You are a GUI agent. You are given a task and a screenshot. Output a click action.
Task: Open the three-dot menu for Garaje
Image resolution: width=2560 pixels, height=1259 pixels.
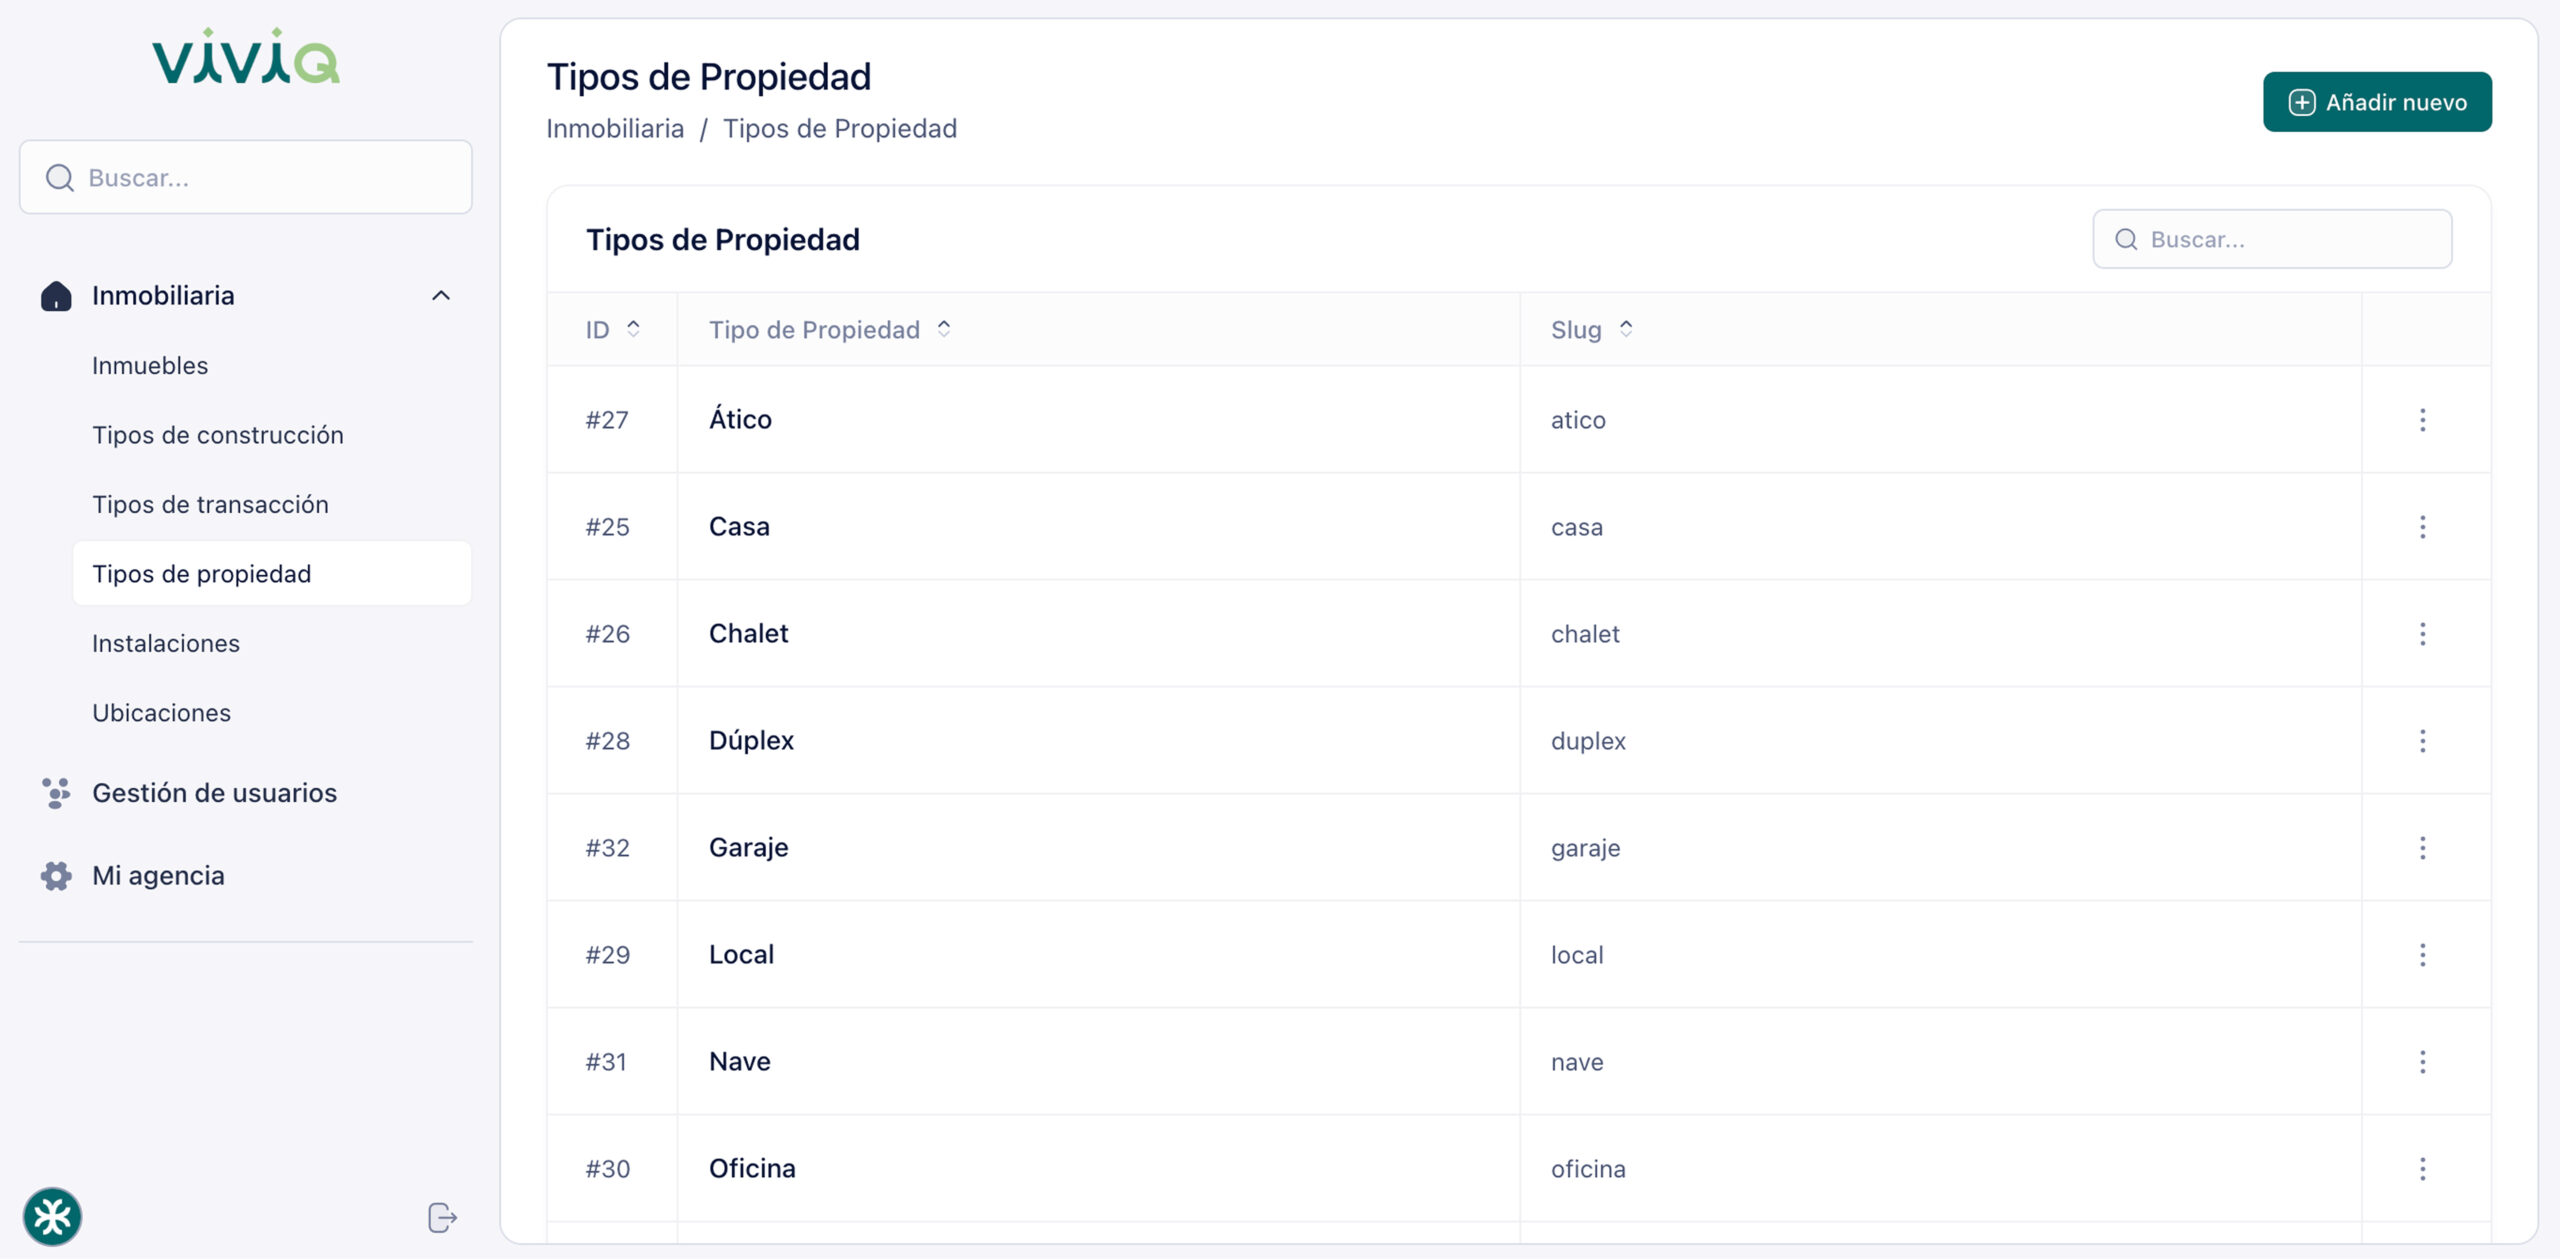(x=2422, y=848)
